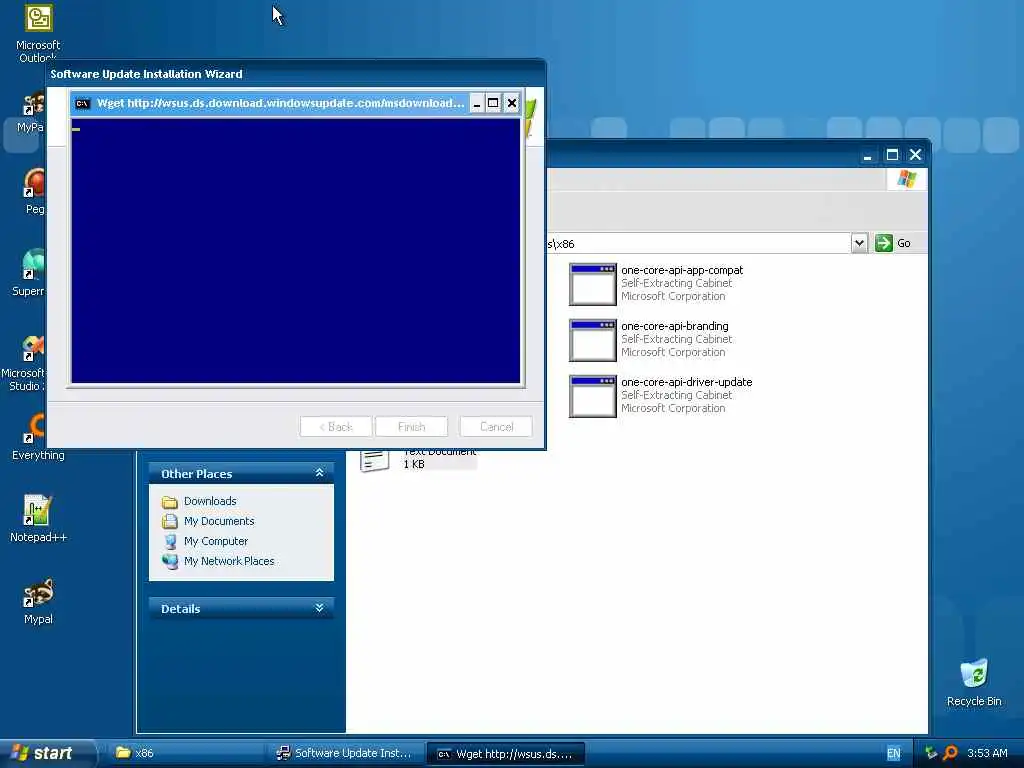Close the Wget console window
The image size is (1024, 768).
[x=512, y=103]
